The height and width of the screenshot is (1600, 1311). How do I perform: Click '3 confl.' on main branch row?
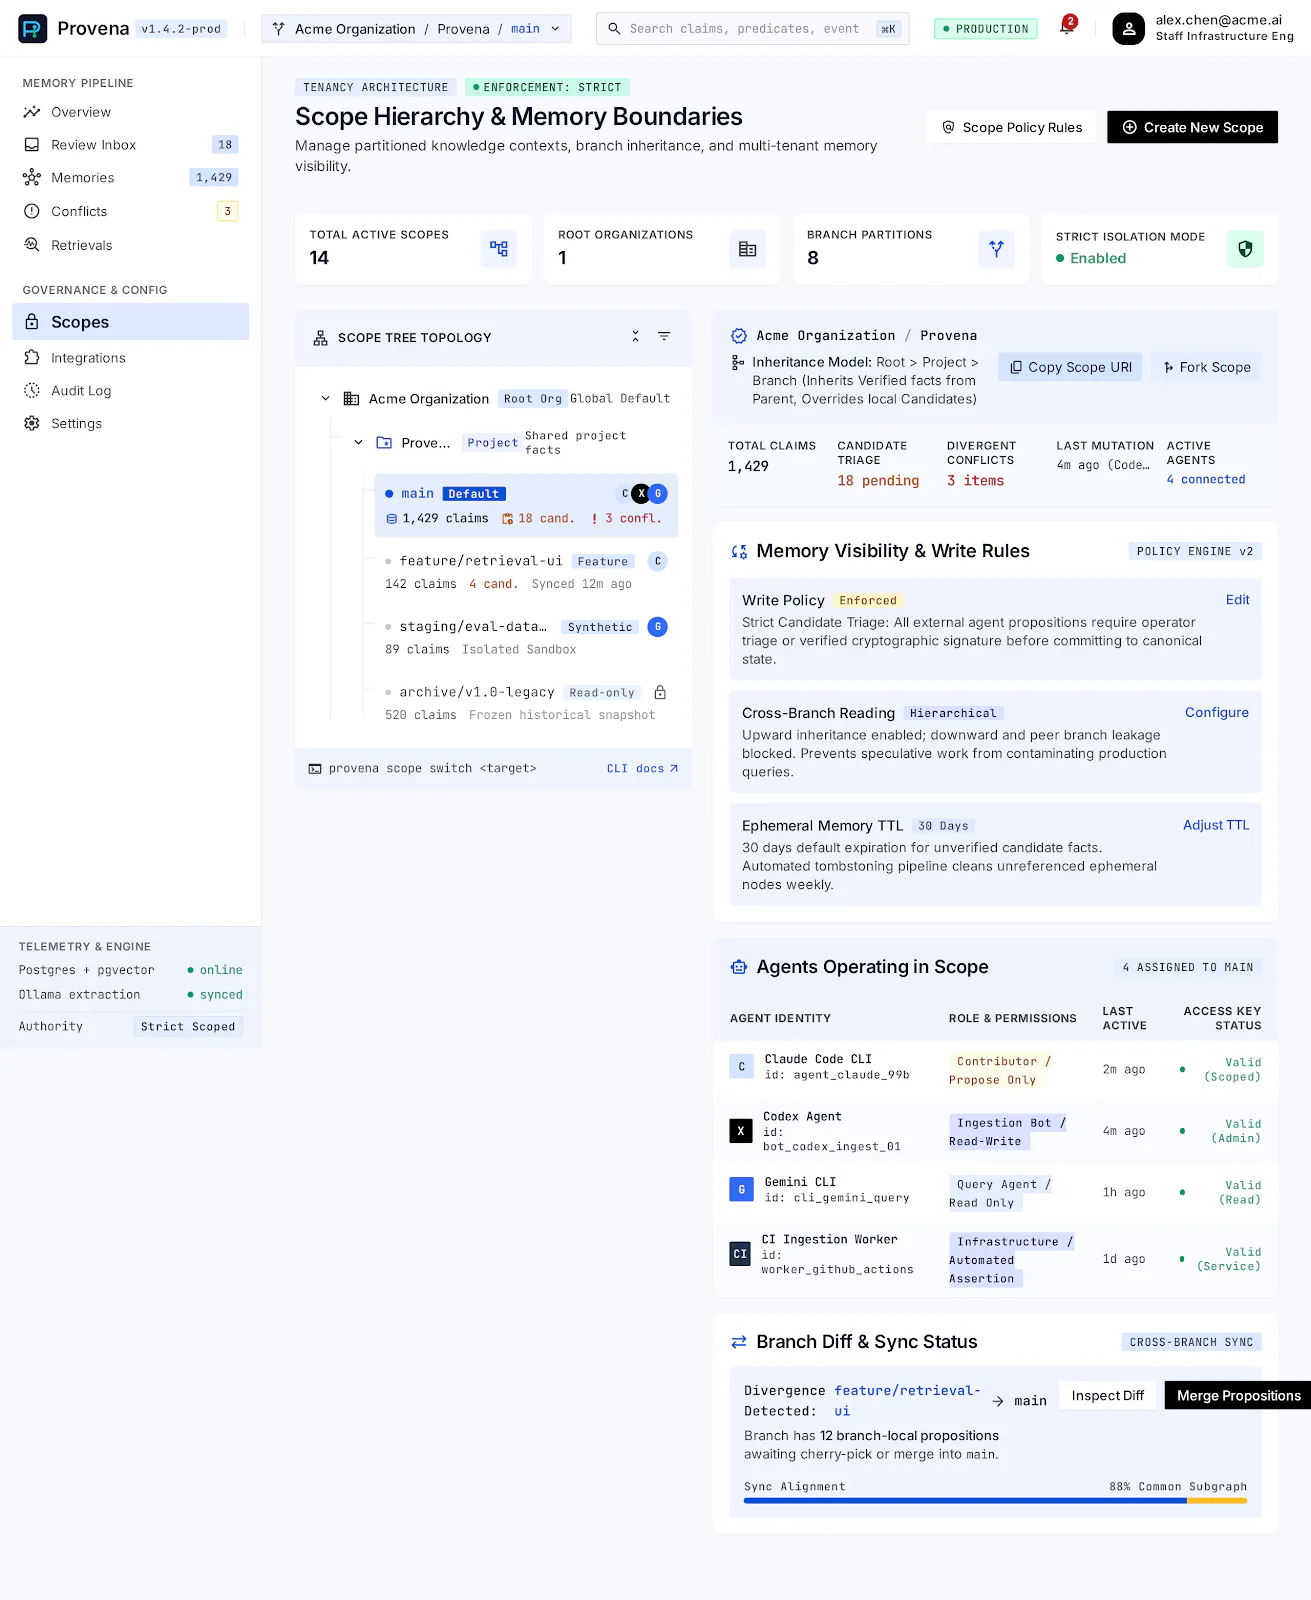tap(627, 519)
